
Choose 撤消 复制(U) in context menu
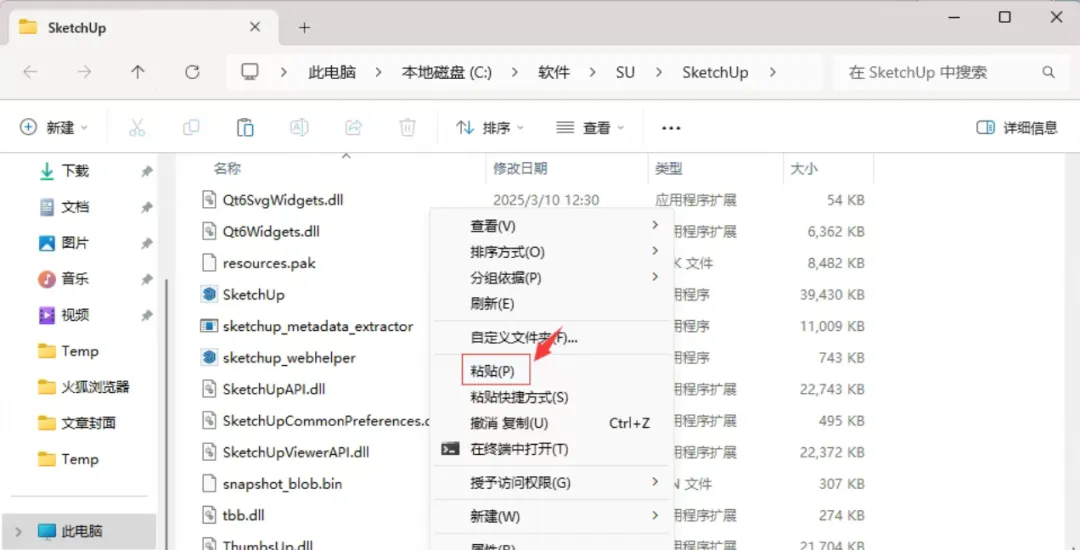click(552, 423)
